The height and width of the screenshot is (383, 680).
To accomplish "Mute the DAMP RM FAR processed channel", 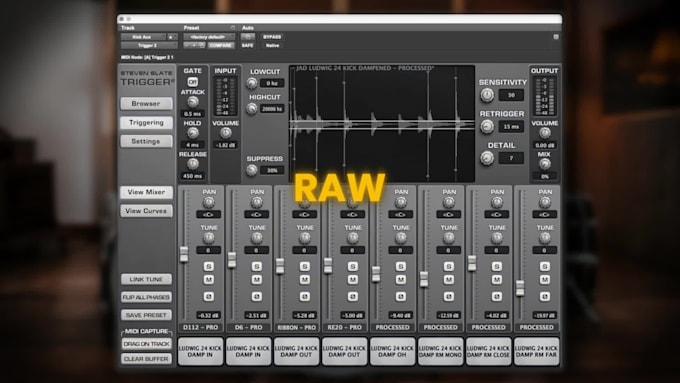I will click(x=545, y=280).
